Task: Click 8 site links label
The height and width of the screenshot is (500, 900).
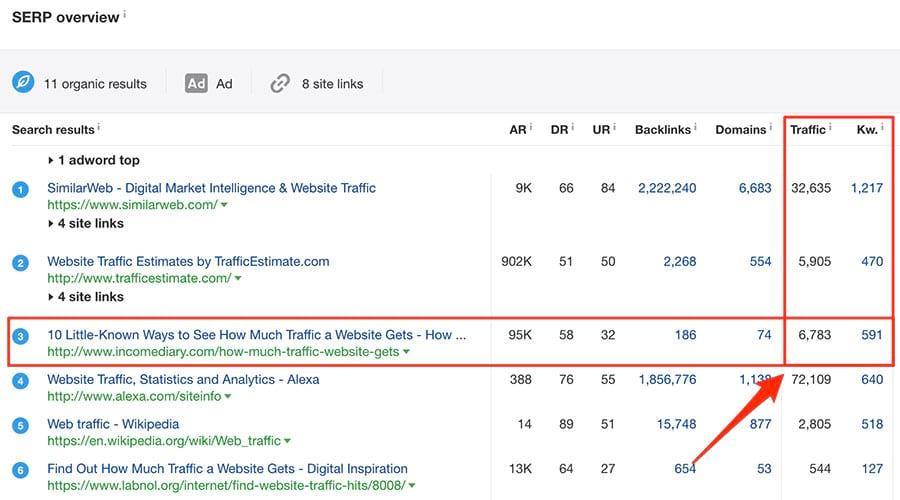Action: tap(332, 84)
